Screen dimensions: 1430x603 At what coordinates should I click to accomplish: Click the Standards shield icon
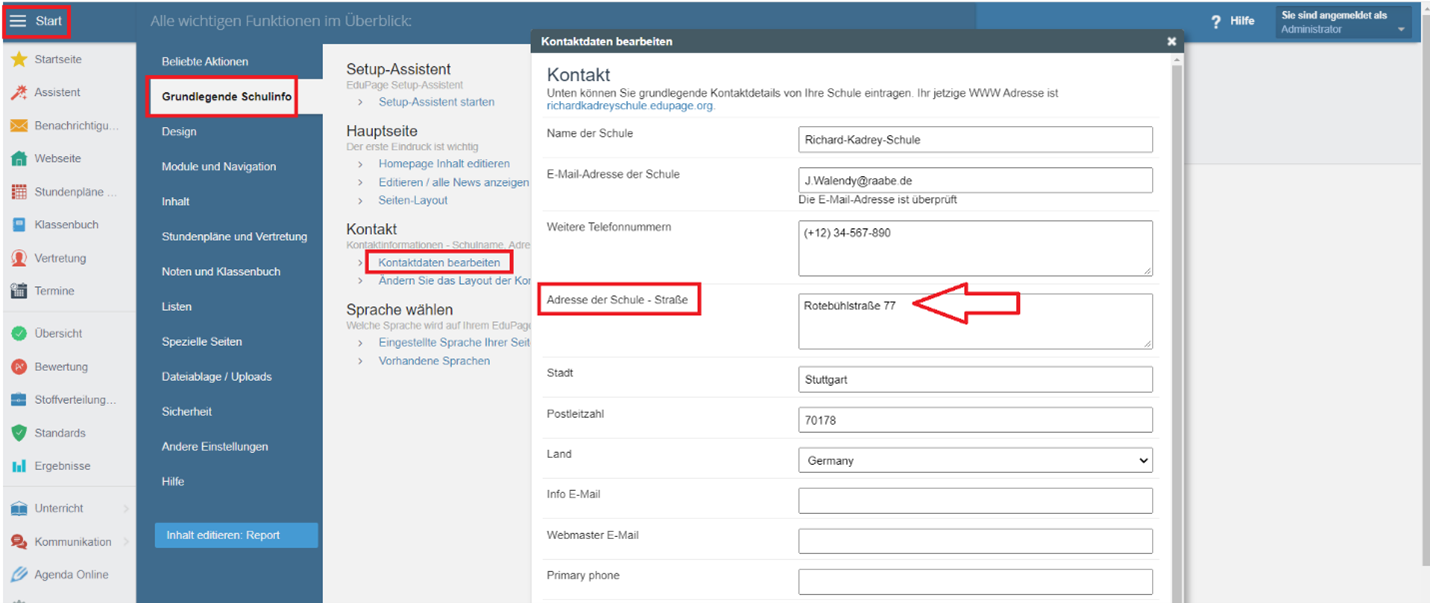click(x=18, y=433)
